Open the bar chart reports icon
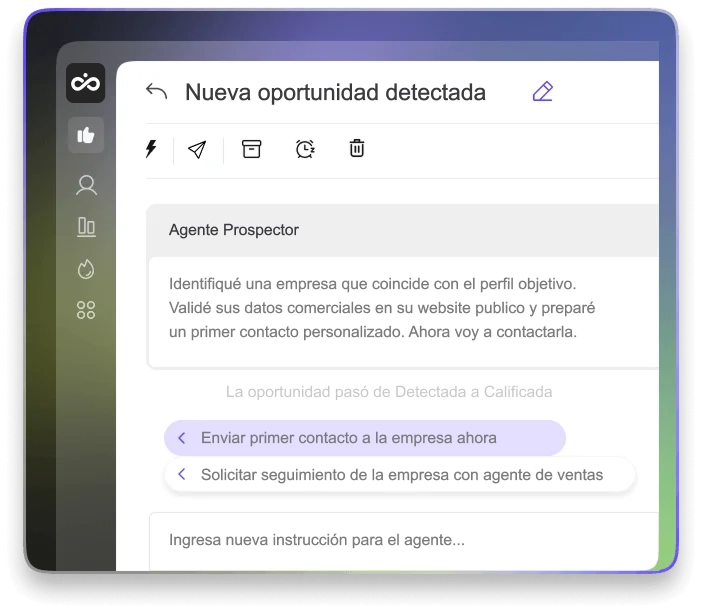This screenshot has height=612, width=702. (x=86, y=227)
